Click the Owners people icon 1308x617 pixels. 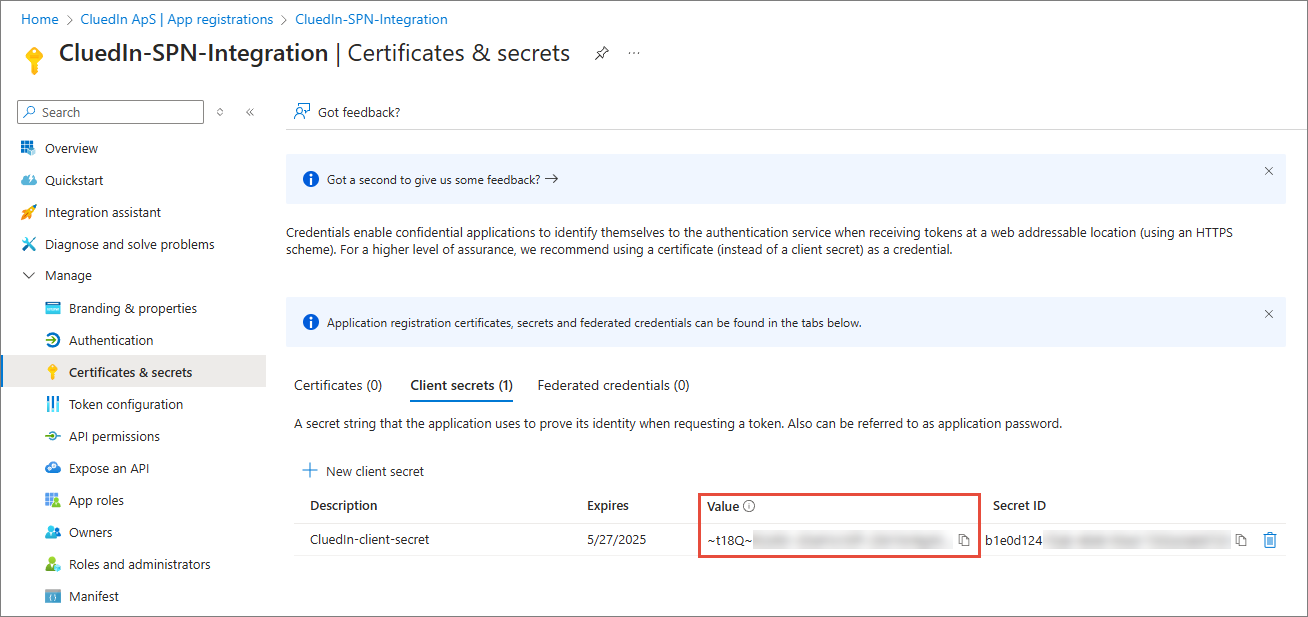[53, 532]
